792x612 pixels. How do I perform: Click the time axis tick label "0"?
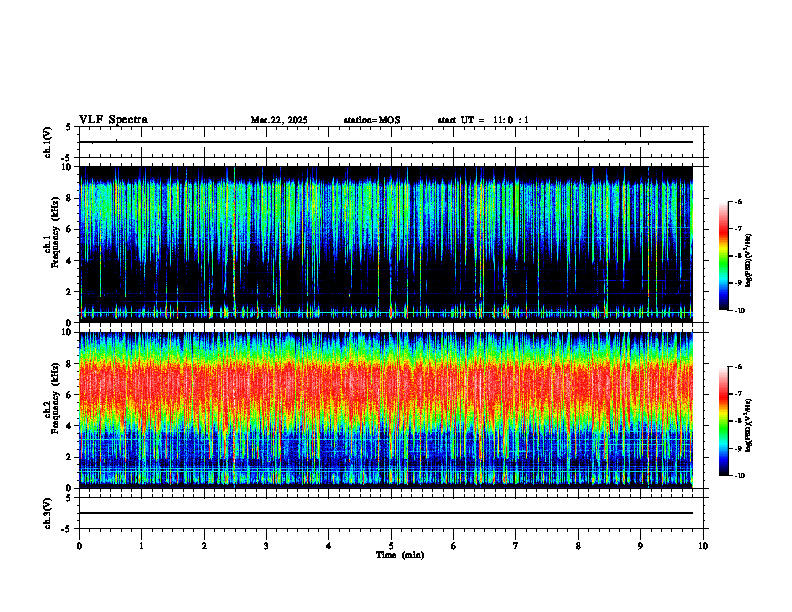(79, 546)
